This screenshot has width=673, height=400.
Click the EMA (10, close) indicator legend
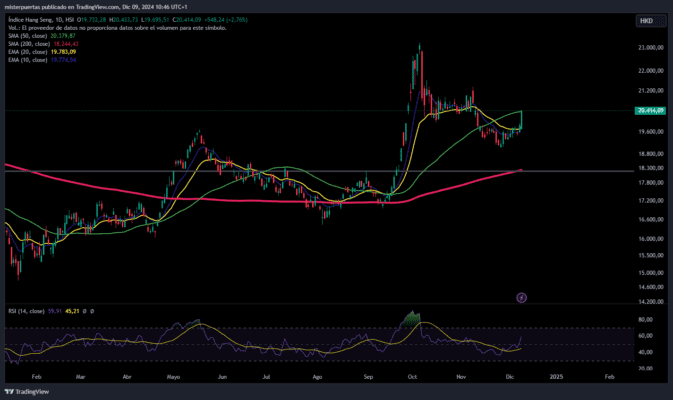[x=42, y=60]
